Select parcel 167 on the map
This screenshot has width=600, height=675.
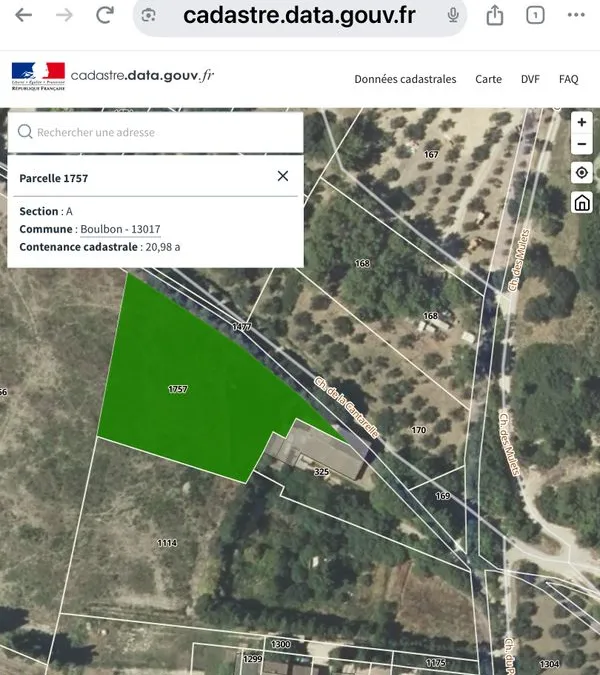431,155
